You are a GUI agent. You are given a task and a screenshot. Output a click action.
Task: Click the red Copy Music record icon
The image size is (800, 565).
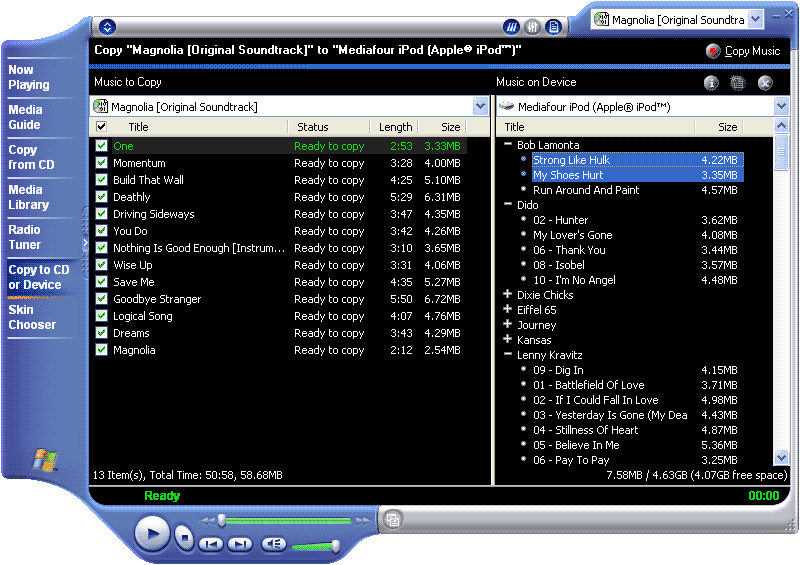[x=713, y=51]
